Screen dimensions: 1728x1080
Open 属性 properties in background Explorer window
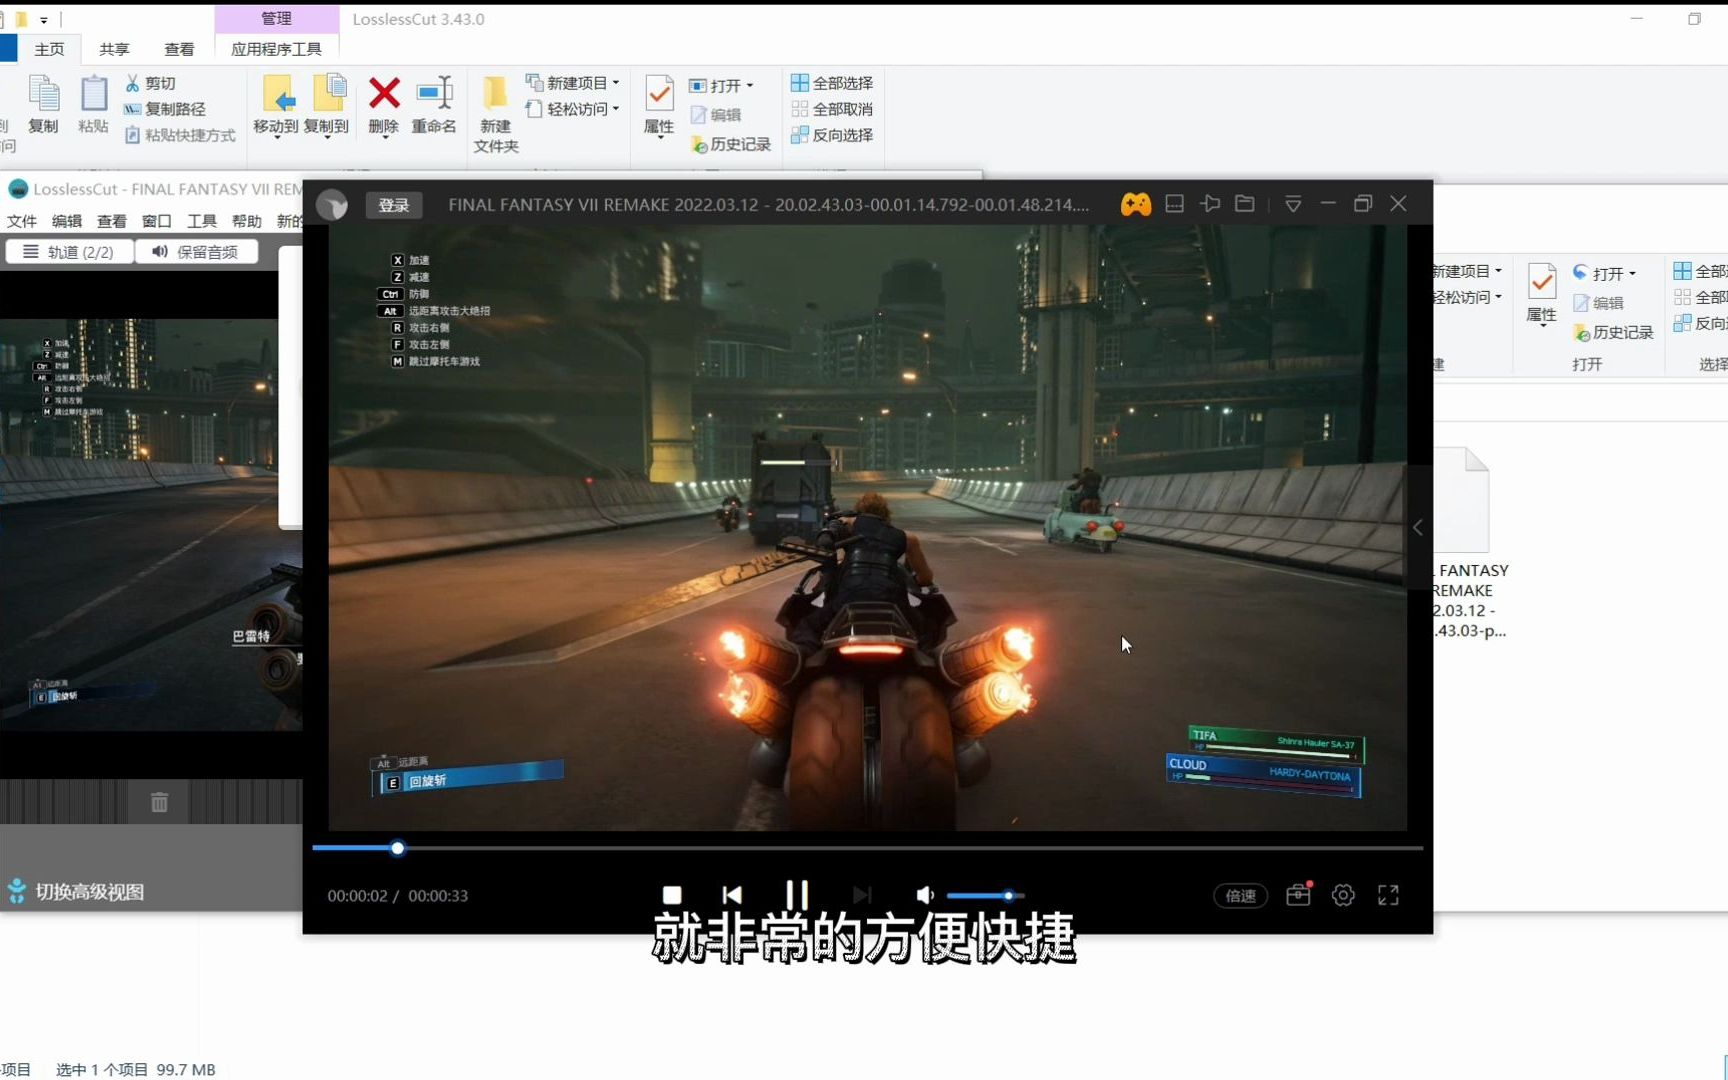coord(1541,295)
